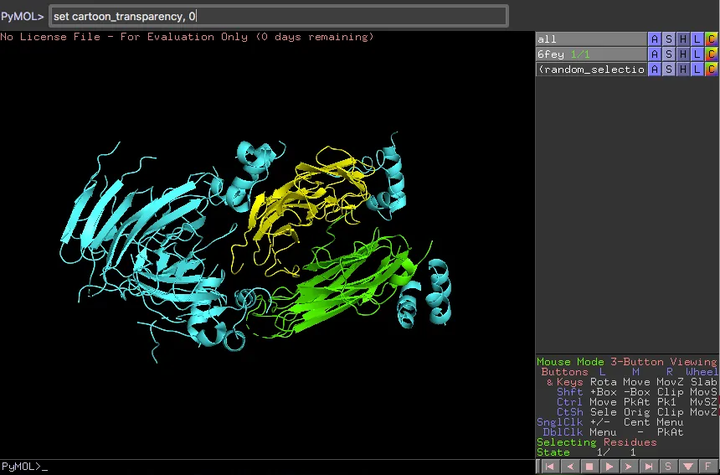Toggle sequence viewer with S button
720x475 pixels.
pyautogui.click(x=668, y=467)
